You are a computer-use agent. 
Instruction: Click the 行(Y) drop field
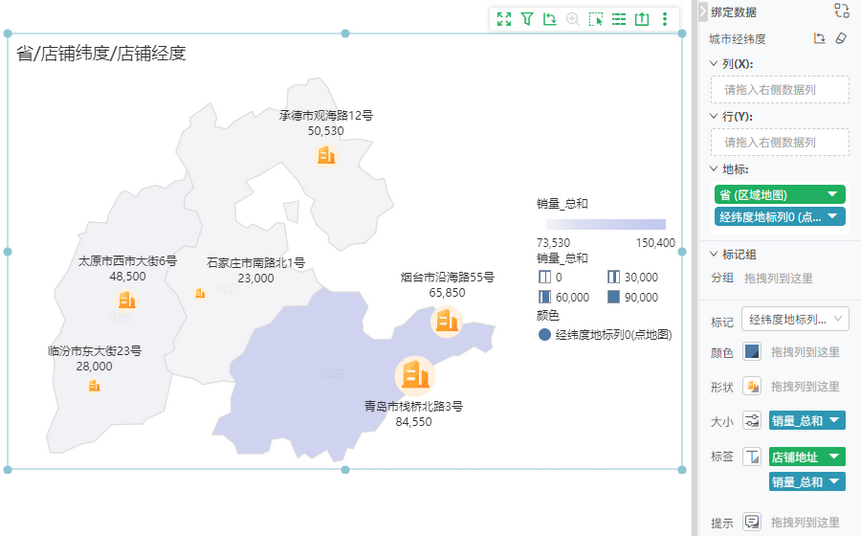tap(780, 142)
